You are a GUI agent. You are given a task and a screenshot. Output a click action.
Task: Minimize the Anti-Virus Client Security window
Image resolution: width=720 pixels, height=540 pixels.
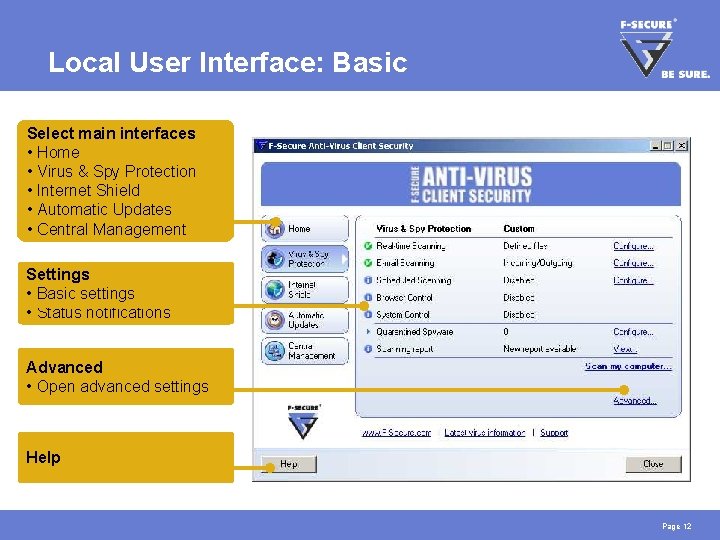656,146
